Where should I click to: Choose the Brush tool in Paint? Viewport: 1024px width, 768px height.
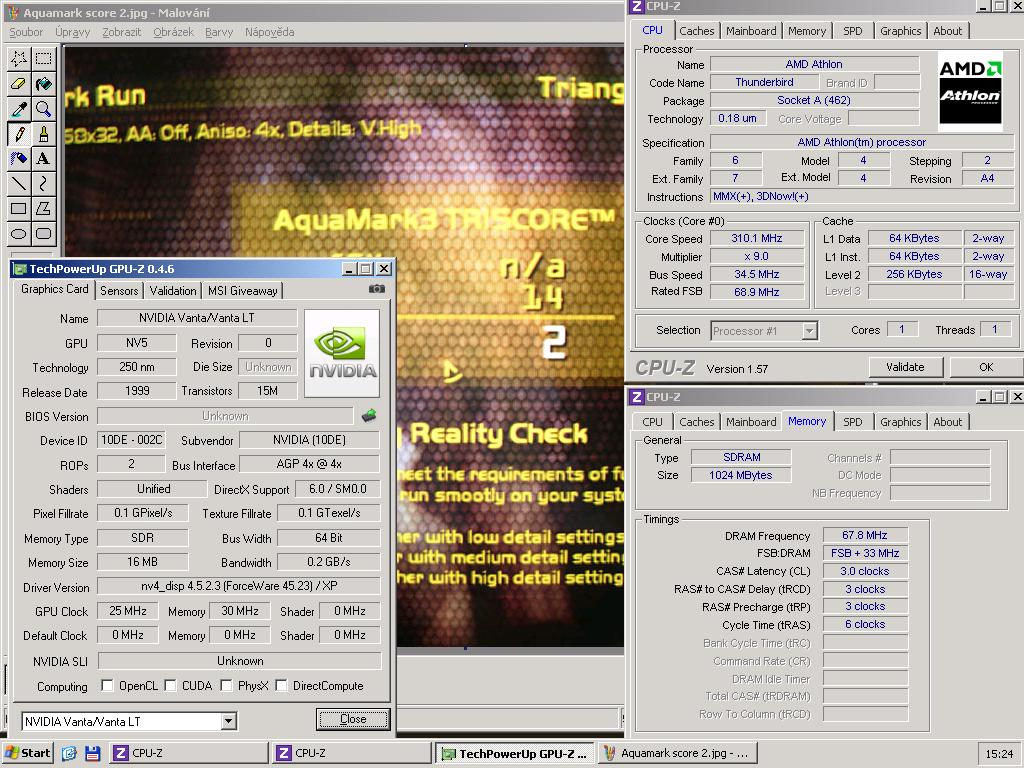pyautogui.click(x=44, y=134)
